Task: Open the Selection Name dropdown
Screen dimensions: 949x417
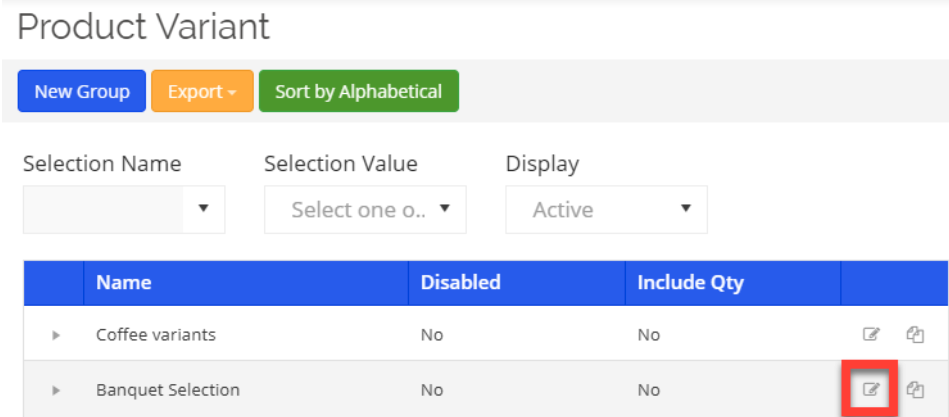Action: click(x=124, y=209)
